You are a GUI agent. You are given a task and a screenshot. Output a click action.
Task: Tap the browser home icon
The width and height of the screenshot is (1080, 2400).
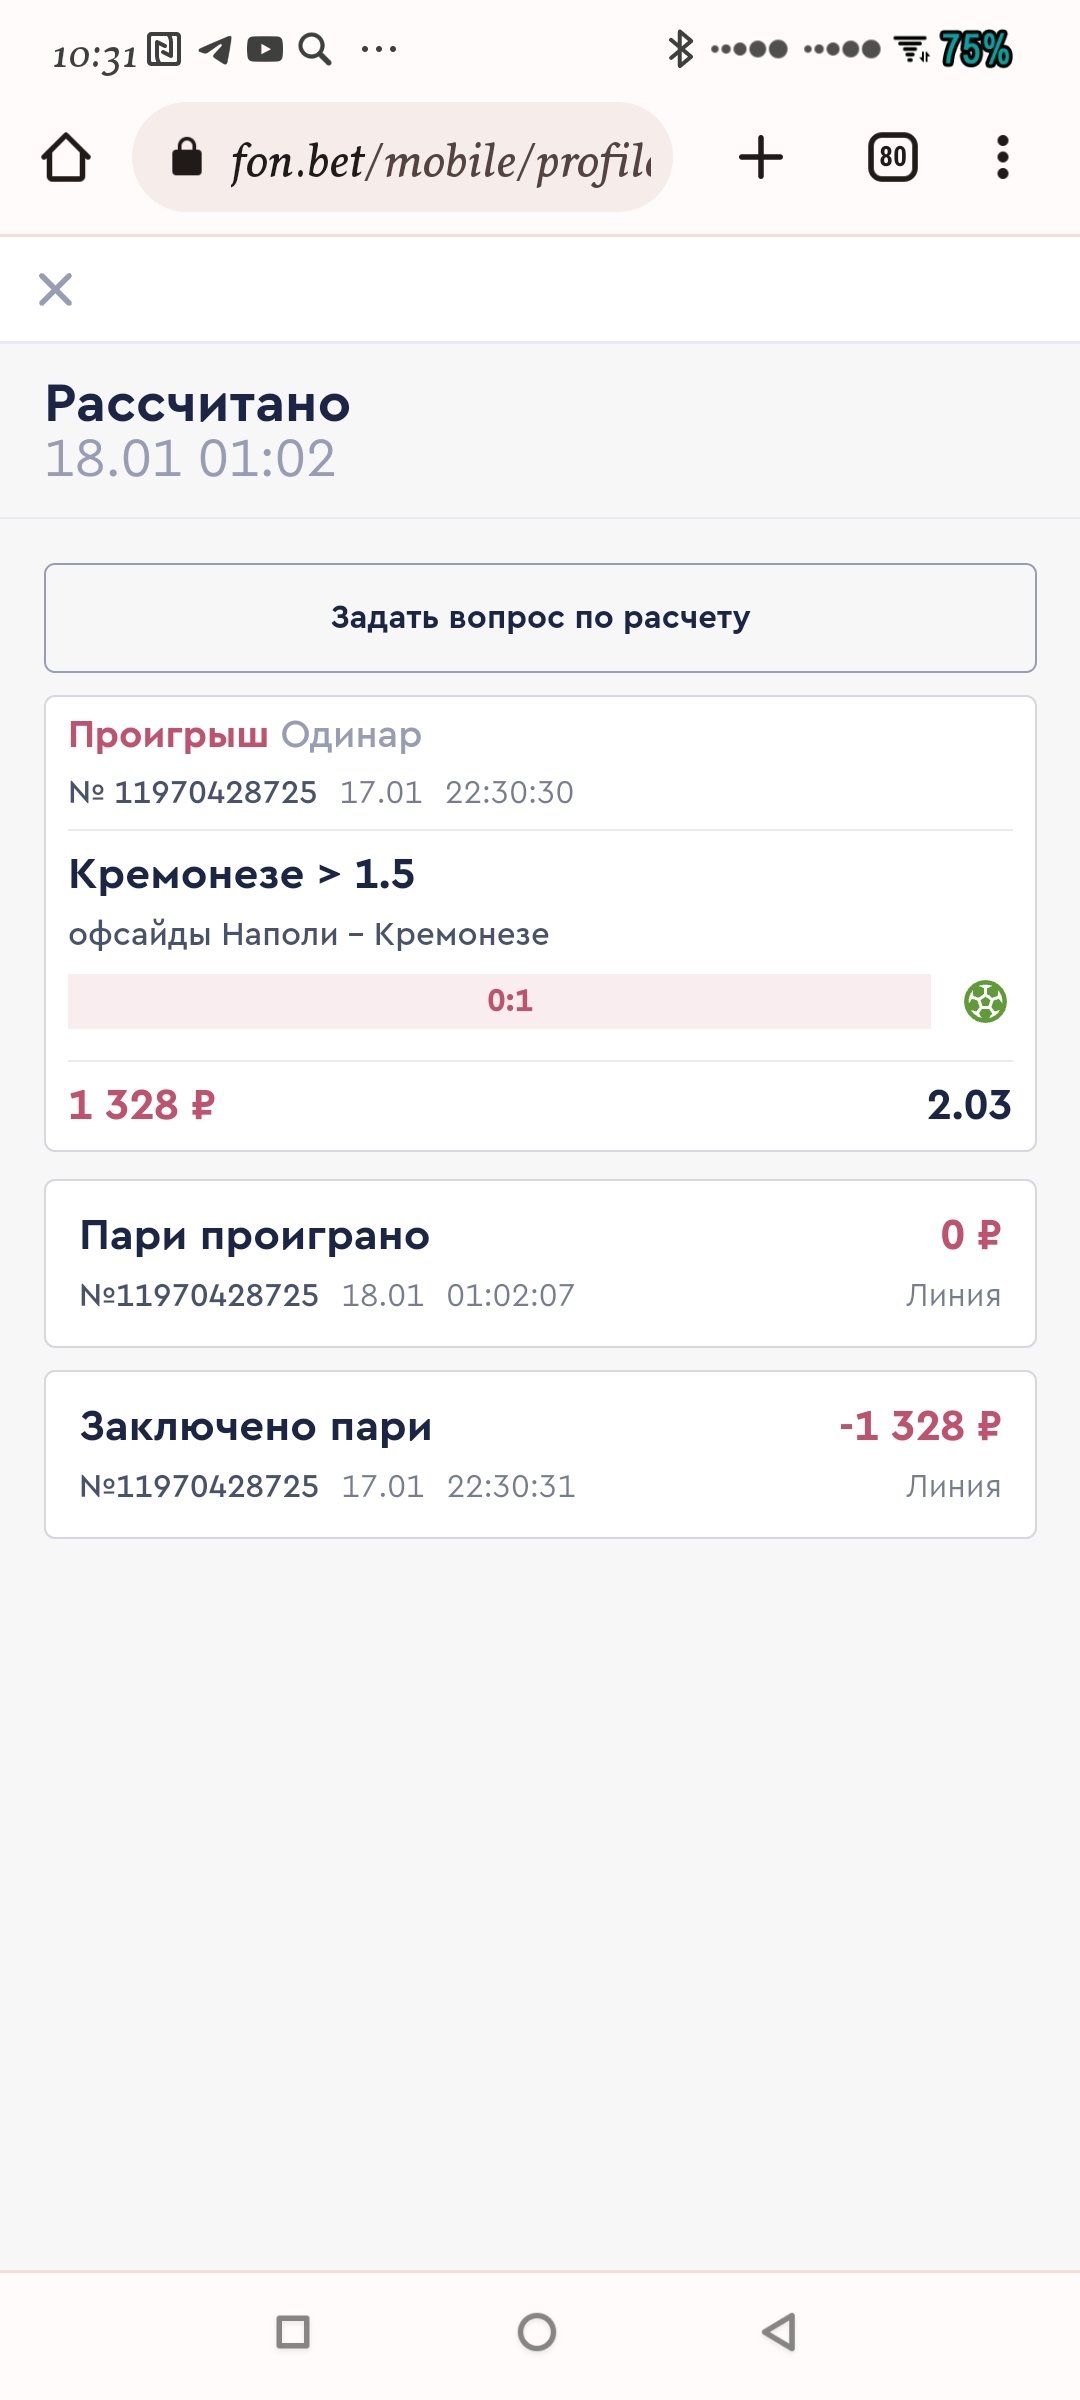(66, 158)
